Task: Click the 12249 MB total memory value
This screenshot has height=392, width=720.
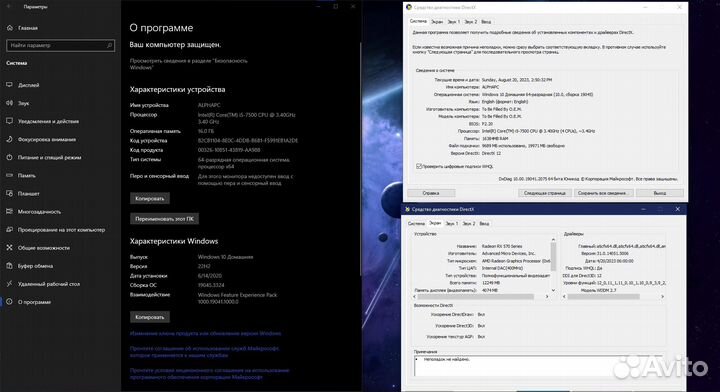Action: [x=490, y=283]
